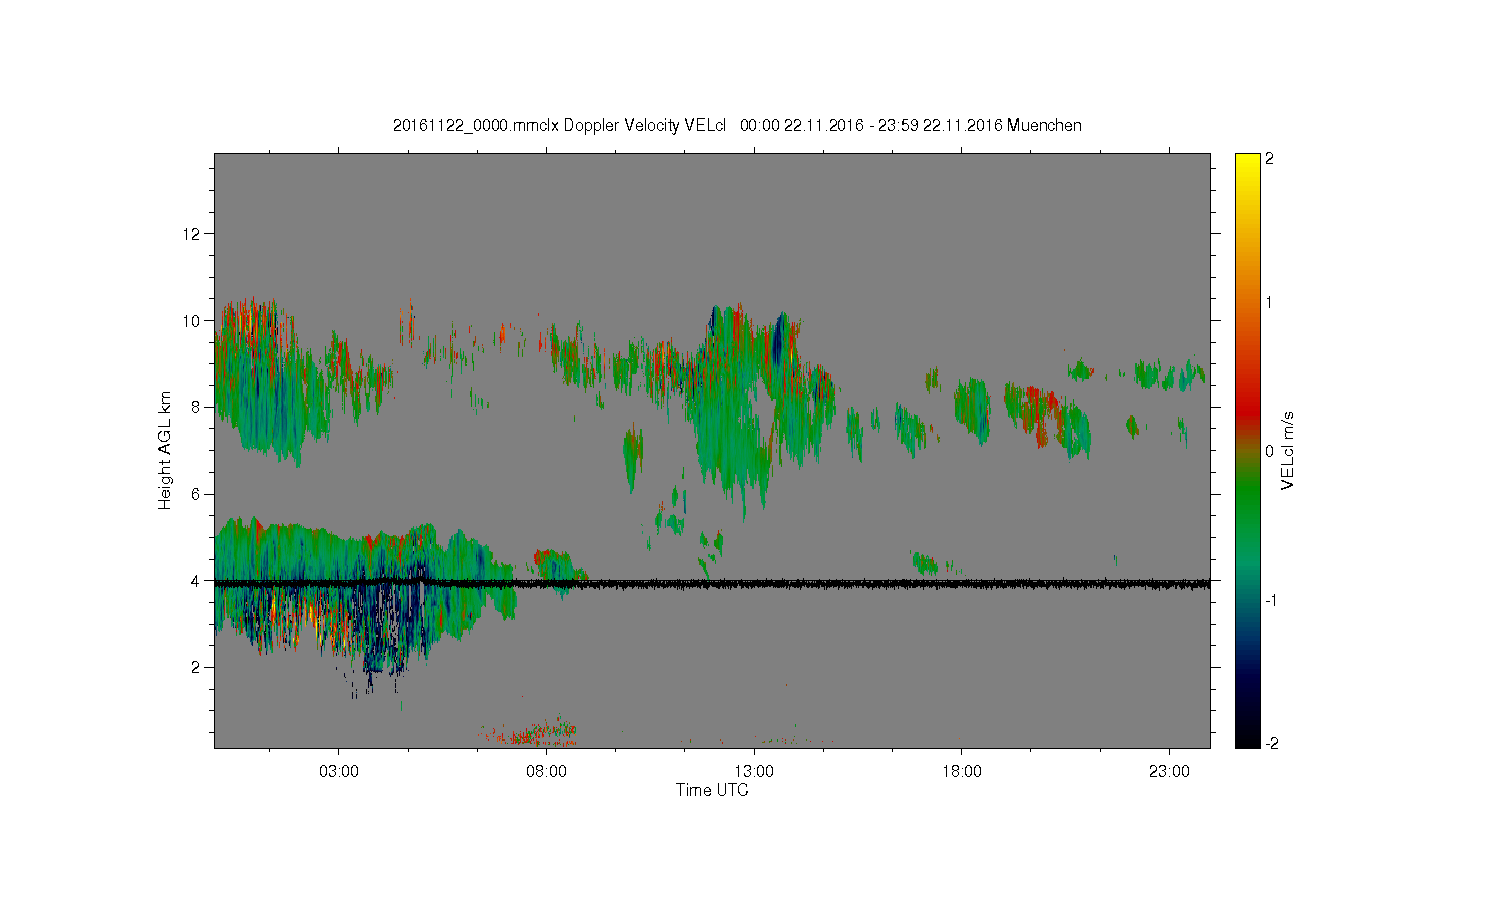Viewport: 1500px width, 900px height.
Task: Click the 08:00 time tick label
Action: click(x=547, y=772)
